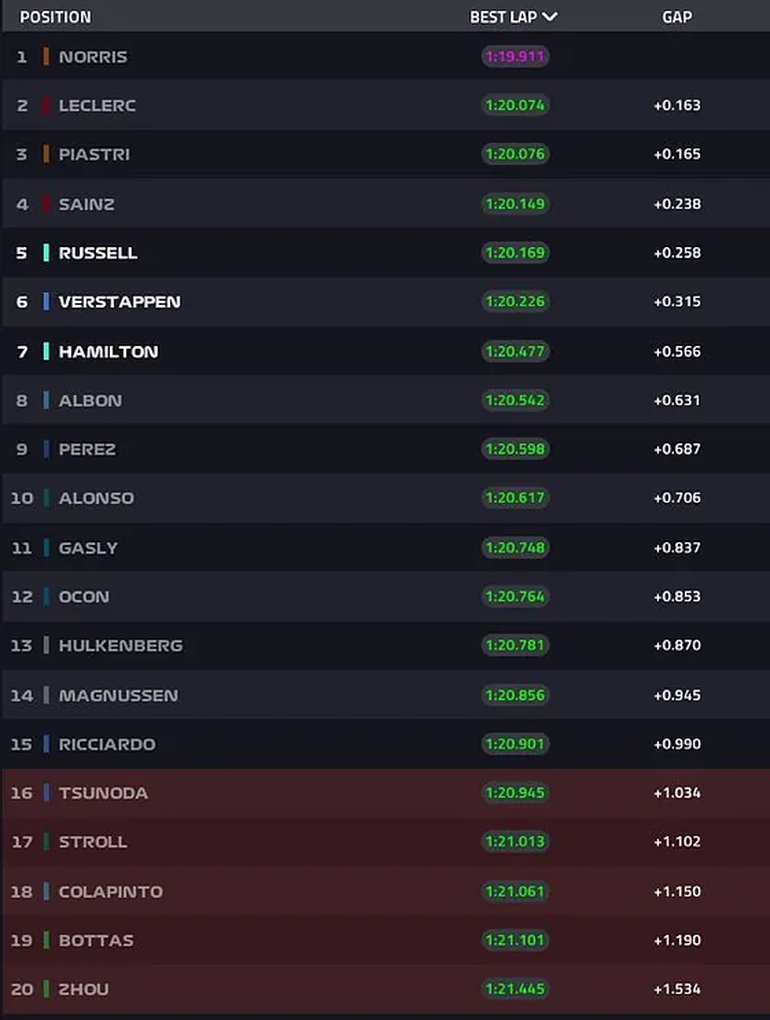
Task: Click the red team color bar beside Leclerc
Action: (x=46, y=105)
